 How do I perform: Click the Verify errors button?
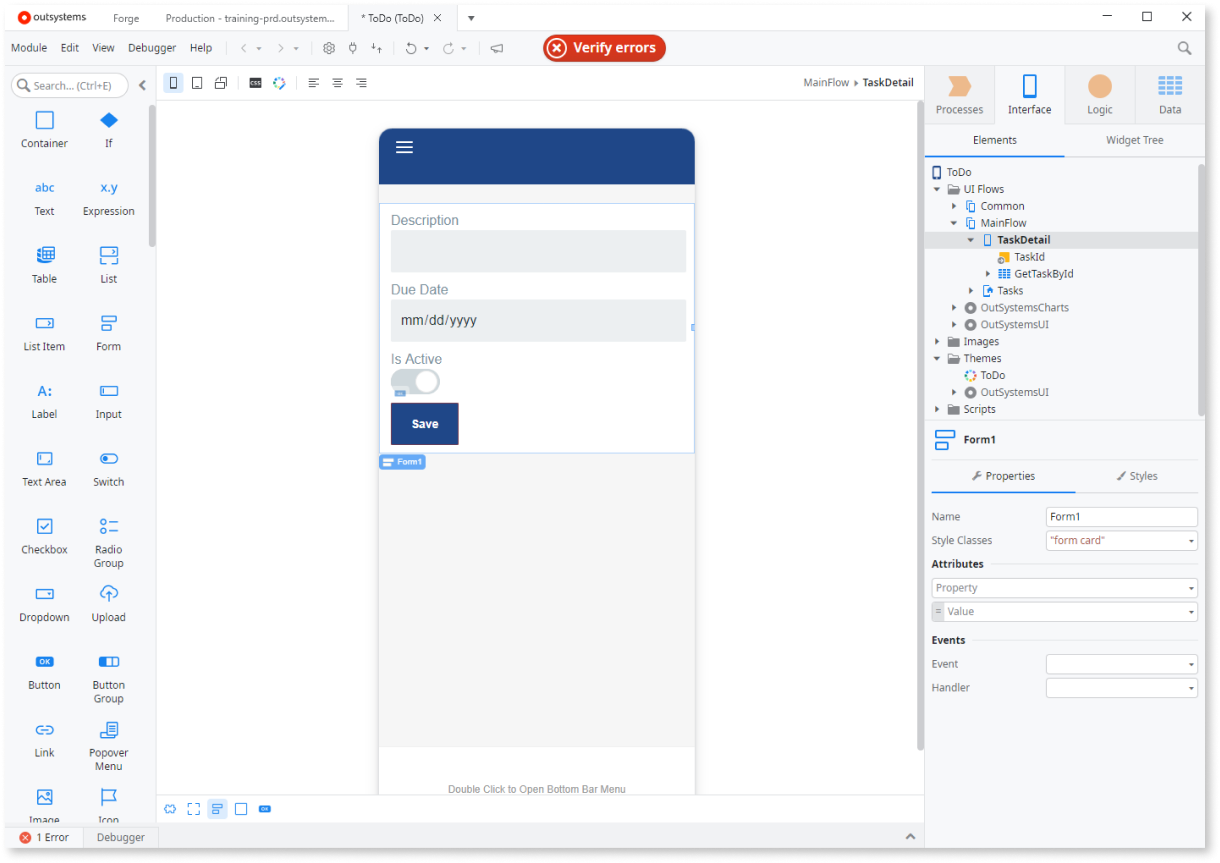604,47
